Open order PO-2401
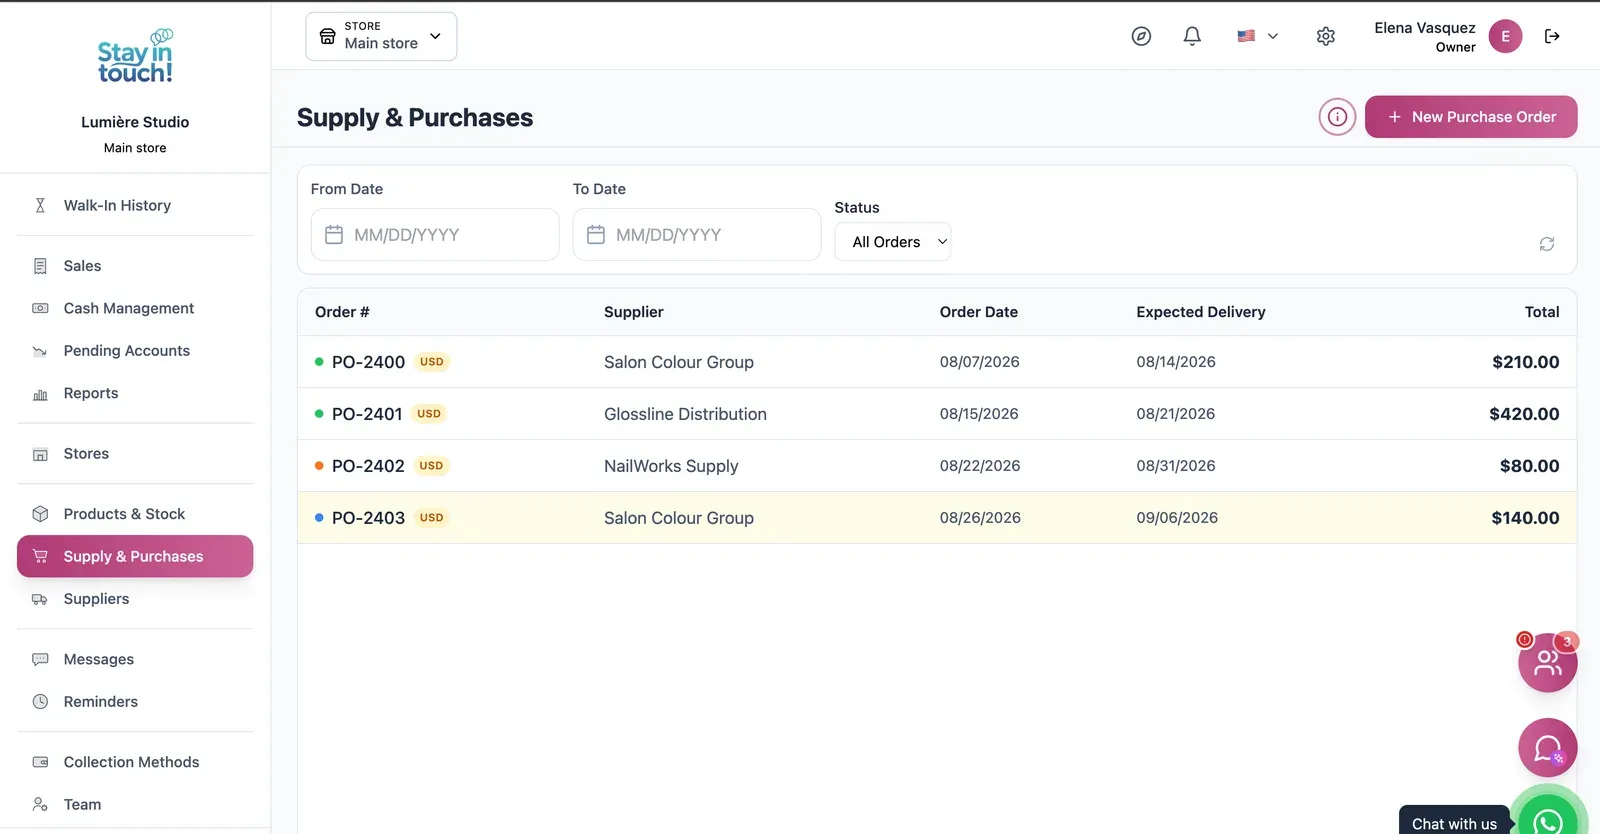This screenshot has height=834, width=1600. (x=937, y=414)
